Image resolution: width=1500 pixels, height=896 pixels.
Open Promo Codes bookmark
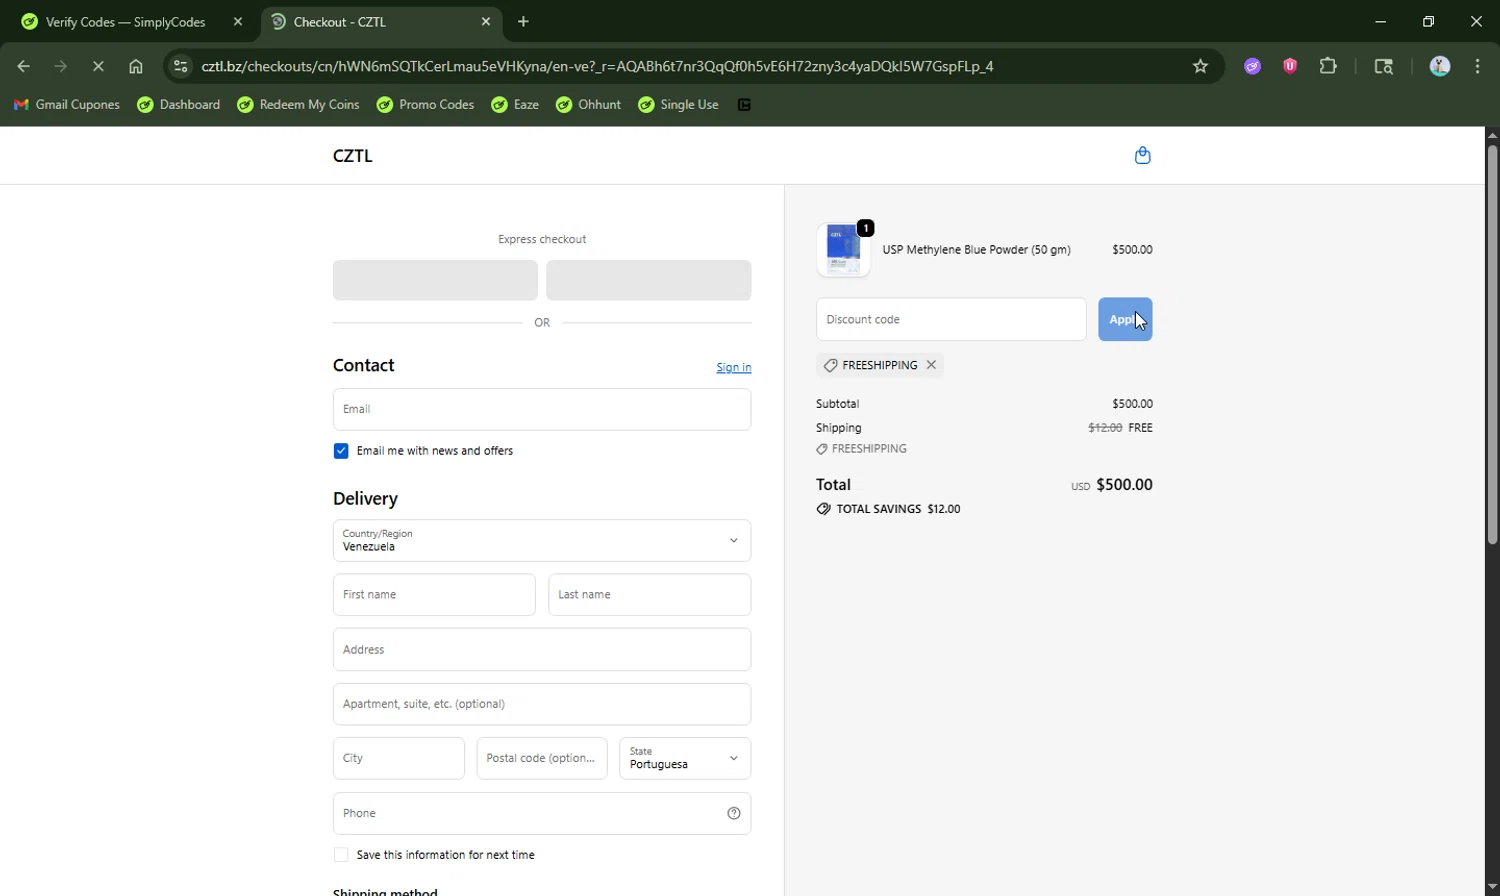coord(425,105)
